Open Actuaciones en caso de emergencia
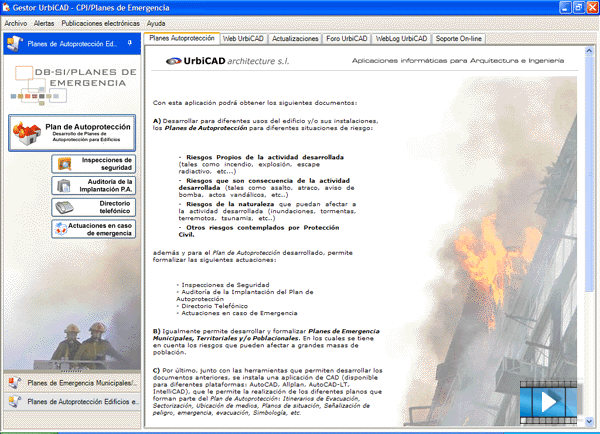600x434 pixels. click(x=94, y=229)
